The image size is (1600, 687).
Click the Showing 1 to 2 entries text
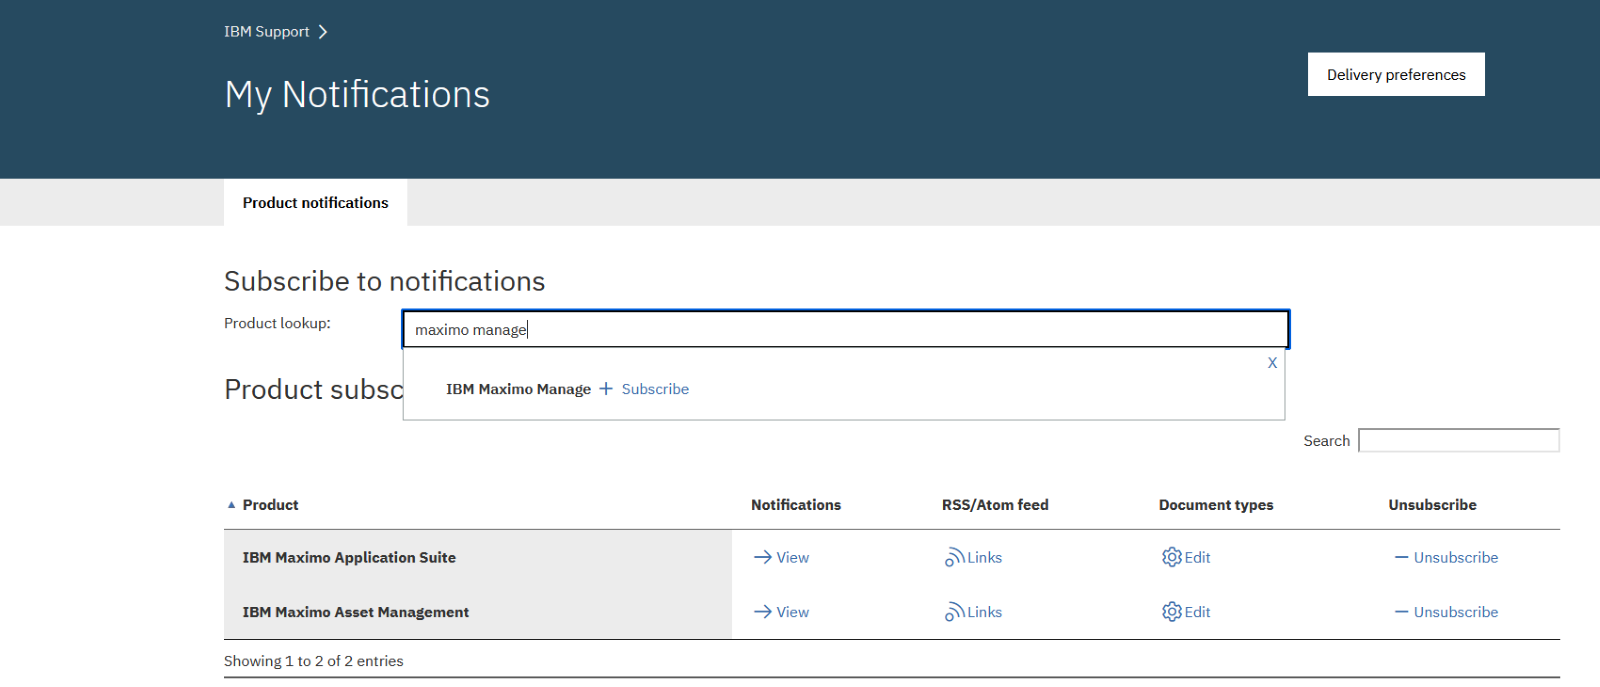click(313, 661)
